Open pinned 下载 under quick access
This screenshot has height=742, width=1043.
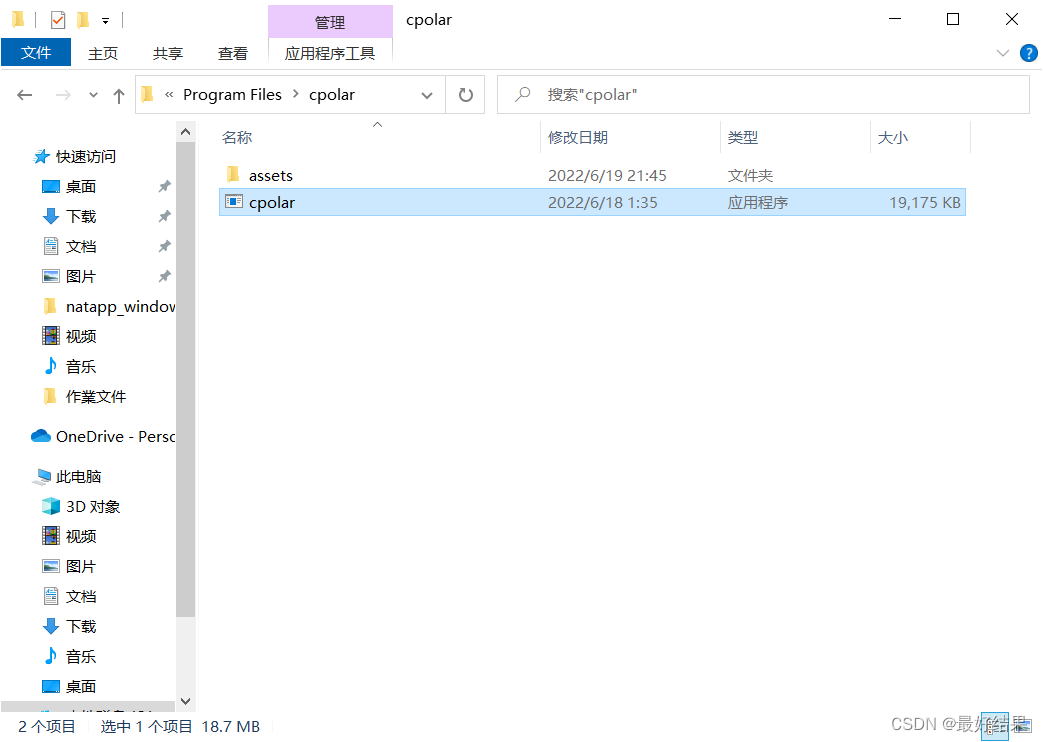[80, 217]
